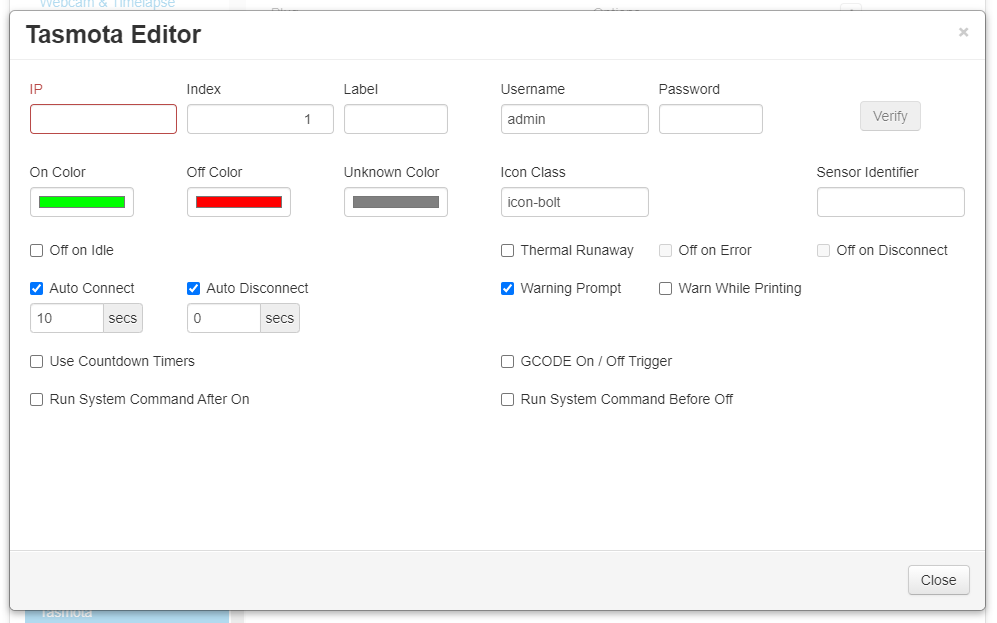Check Run System Command After On
997x623 pixels.
pyautogui.click(x=36, y=400)
